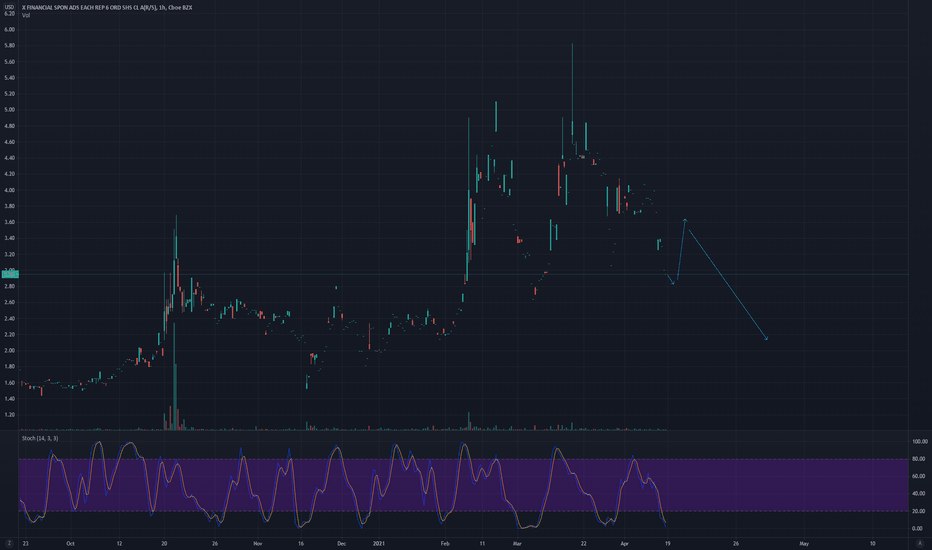The width and height of the screenshot is (932, 550).
Task: Click the Feb label on time axis
Action: pos(445,543)
